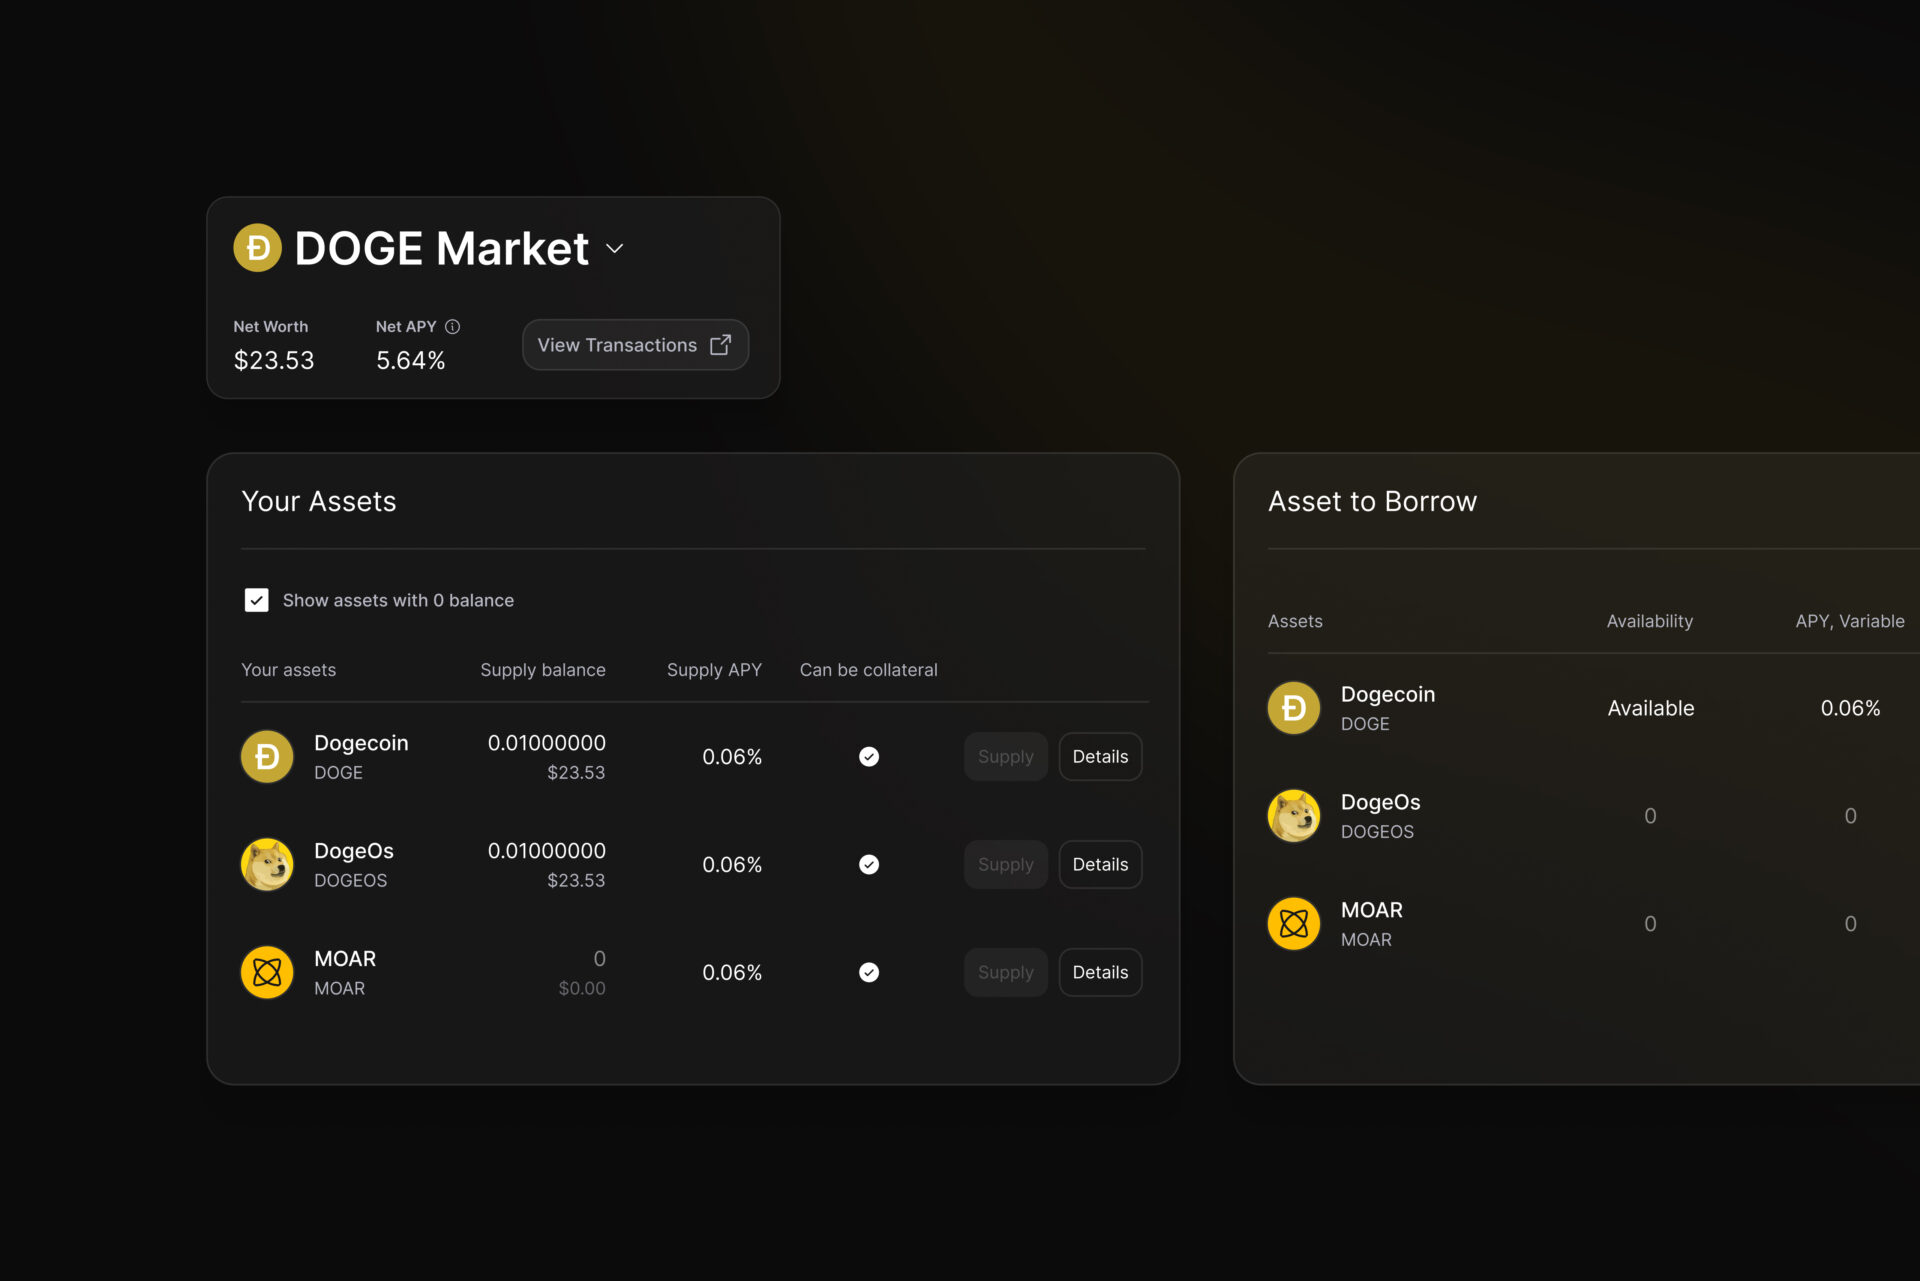Screen dimensions: 1920x1281
Task: Click the Net APY info icon
Action: pyautogui.click(x=452, y=327)
